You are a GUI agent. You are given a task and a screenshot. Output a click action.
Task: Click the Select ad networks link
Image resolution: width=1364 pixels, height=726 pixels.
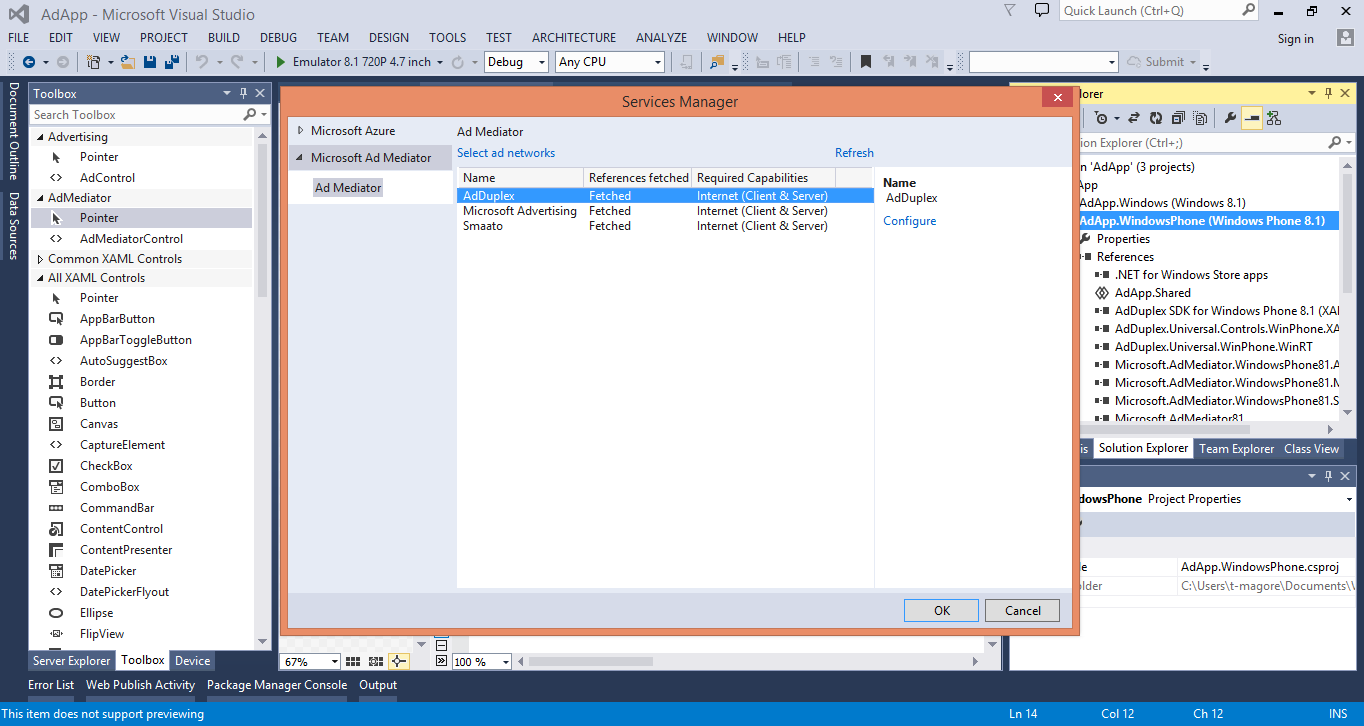pos(506,153)
